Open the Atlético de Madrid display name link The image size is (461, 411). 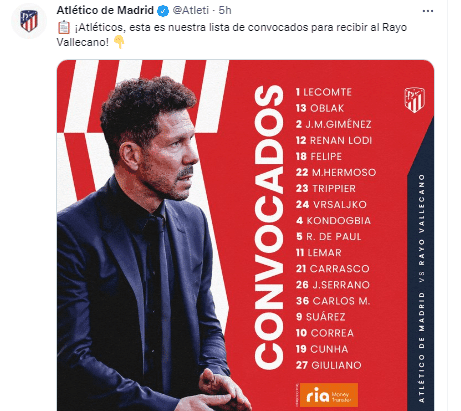click(105, 11)
